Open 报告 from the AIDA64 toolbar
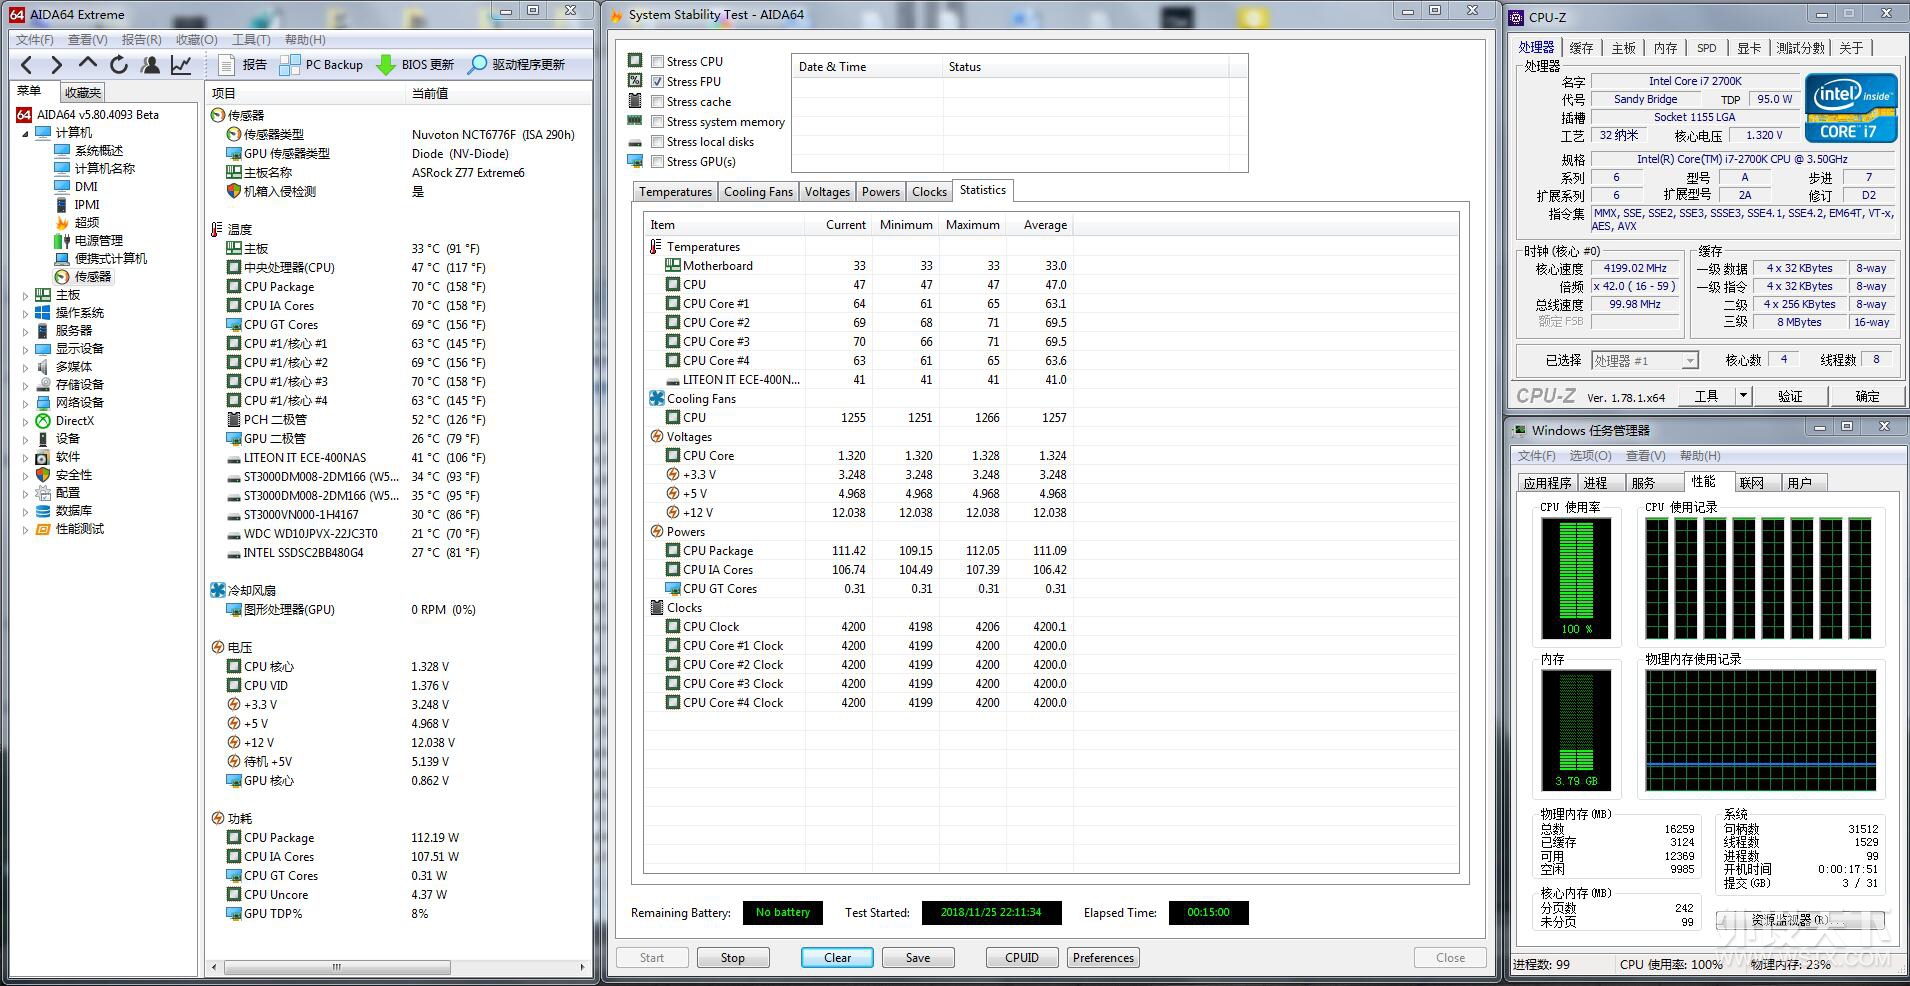Viewport: 1910px width, 986px height. coord(242,65)
